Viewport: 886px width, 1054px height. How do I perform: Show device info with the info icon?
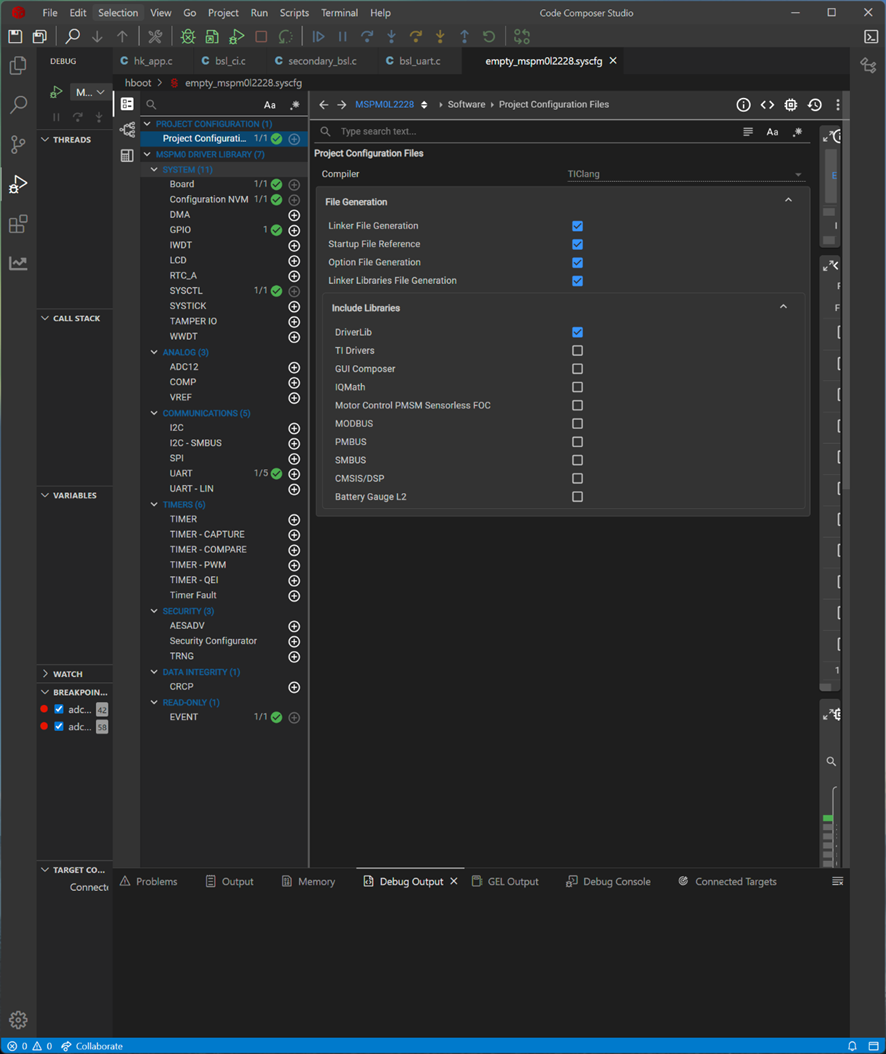point(743,105)
